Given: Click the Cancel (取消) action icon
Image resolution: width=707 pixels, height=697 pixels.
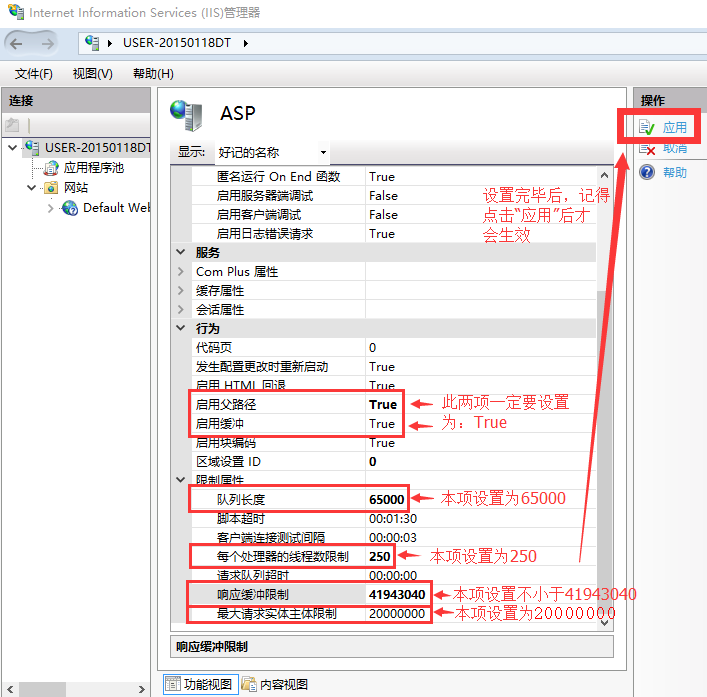Looking at the screenshot, I should tap(647, 149).
